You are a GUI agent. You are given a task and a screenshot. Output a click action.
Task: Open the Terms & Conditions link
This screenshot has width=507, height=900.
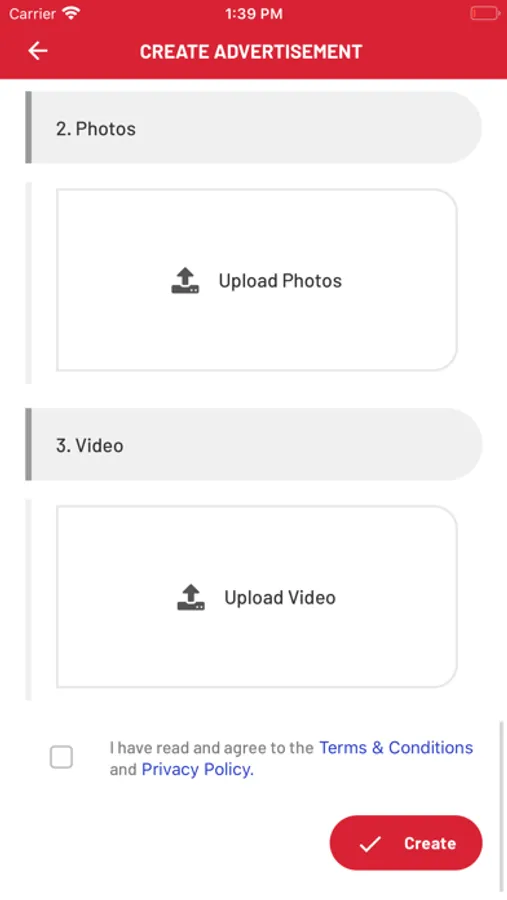(x=396, y=747)
